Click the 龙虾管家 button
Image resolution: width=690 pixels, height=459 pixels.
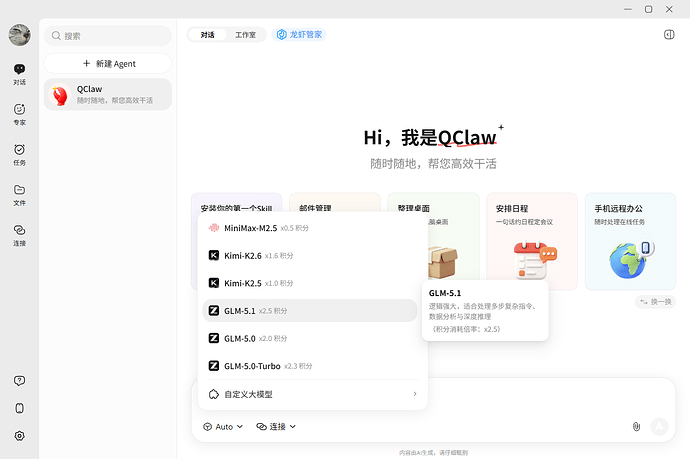(x=299, y=34)
